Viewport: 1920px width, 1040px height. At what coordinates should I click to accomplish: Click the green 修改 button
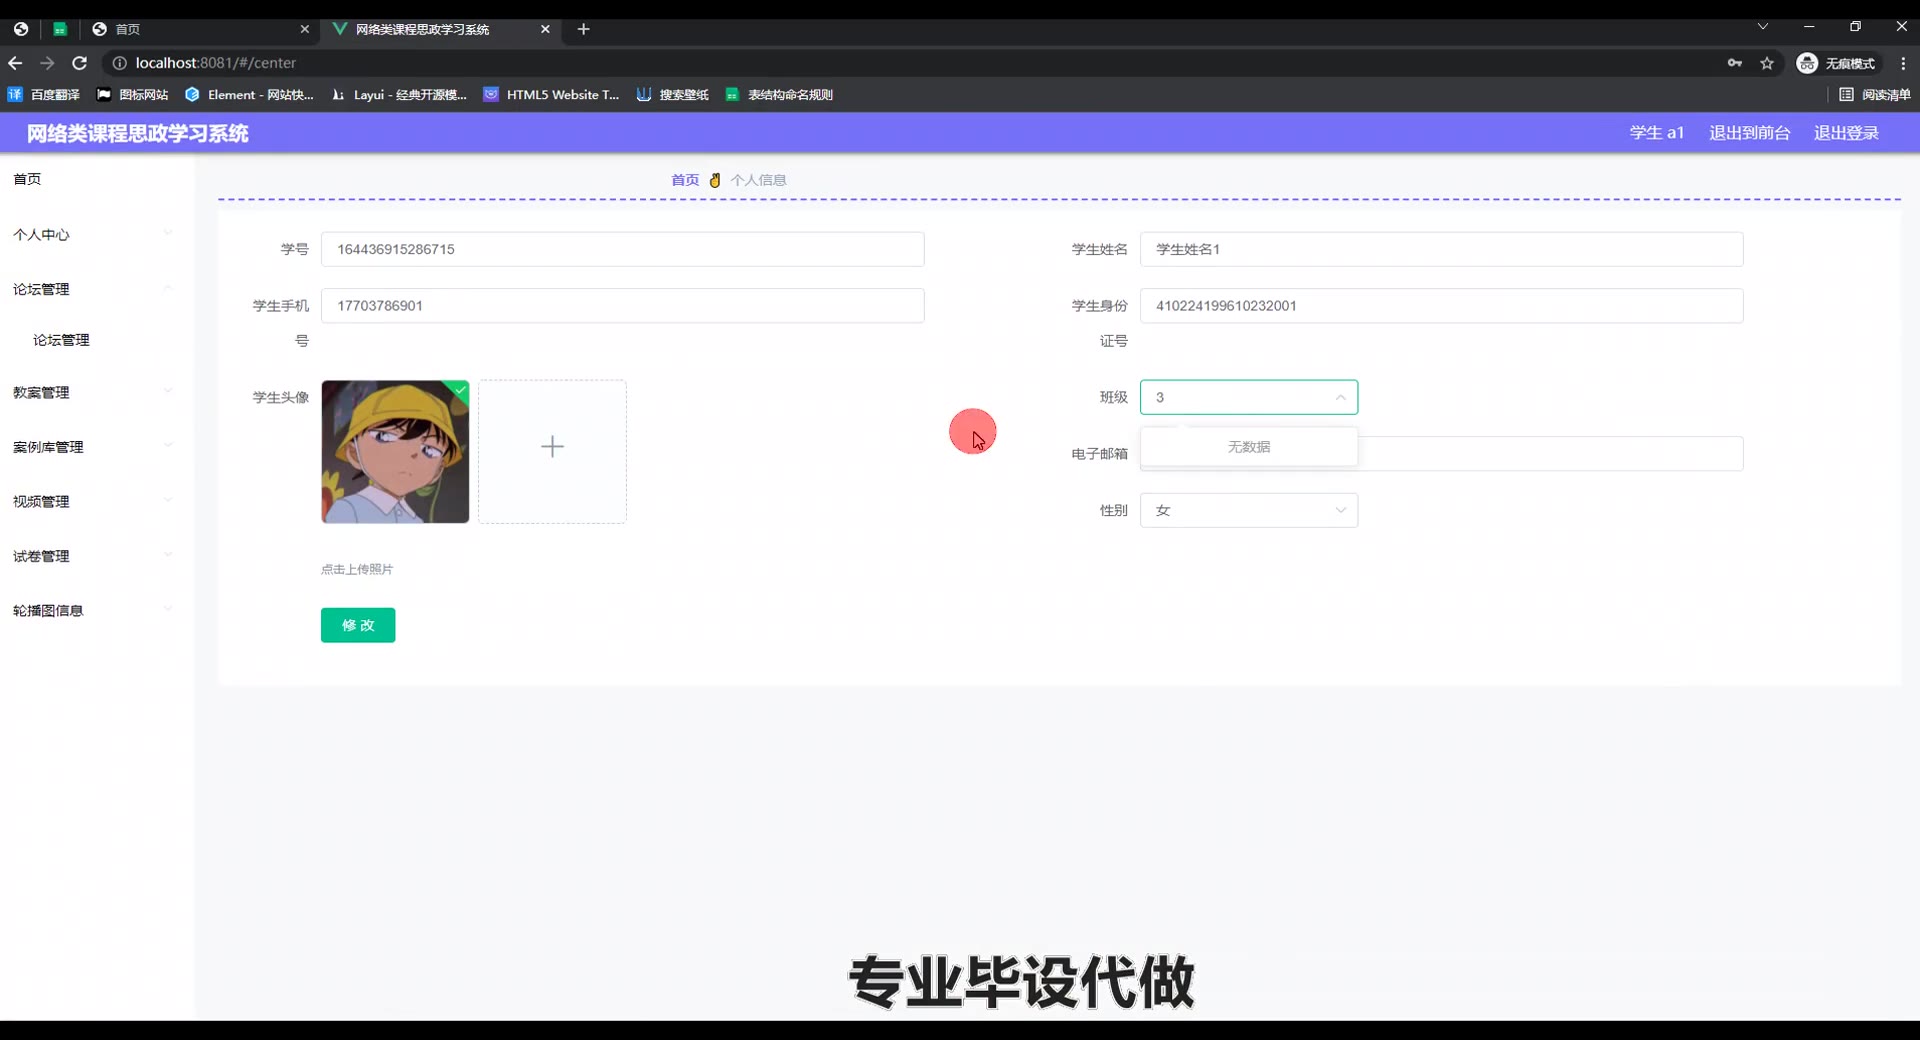(358, 625)
